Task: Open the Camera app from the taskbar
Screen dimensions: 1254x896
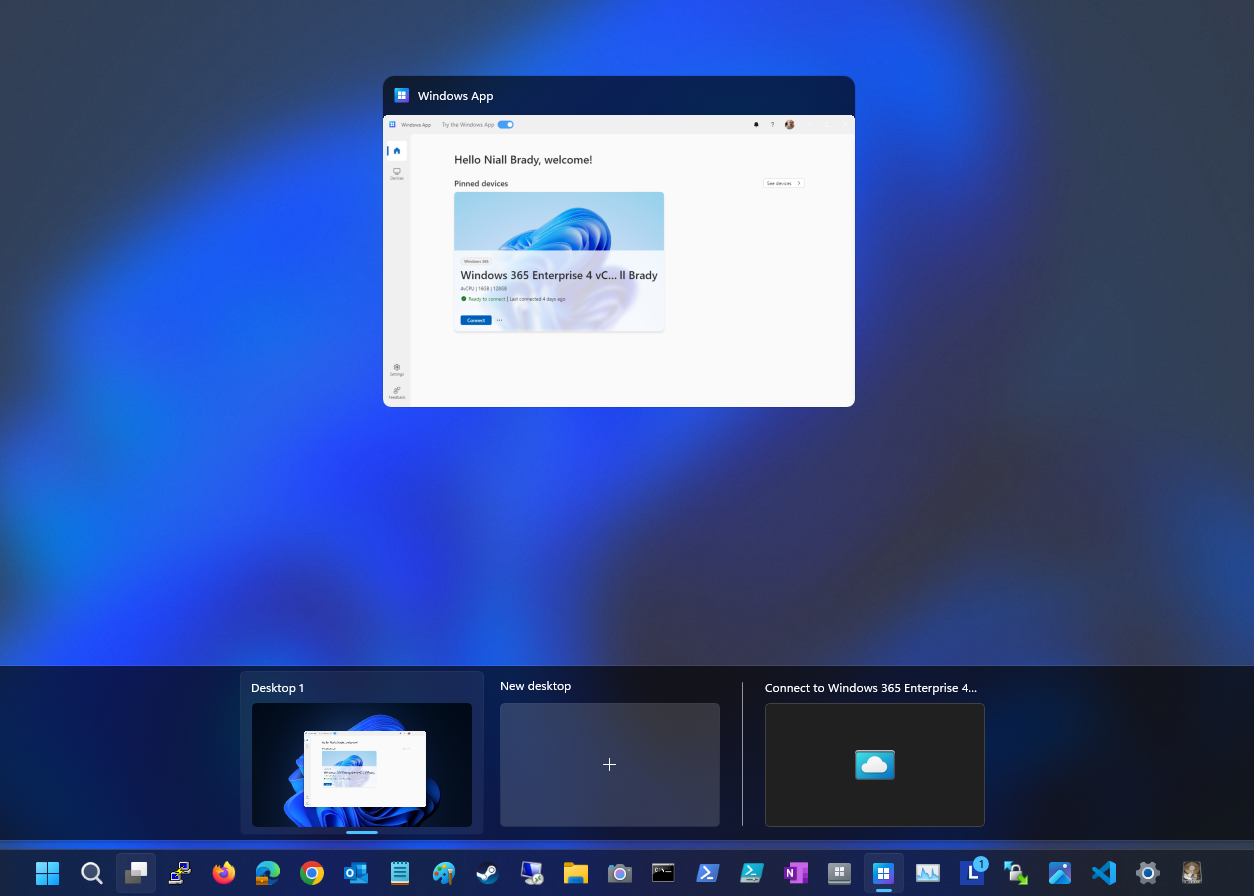Action: pyautogui.click(x=619, y=873)
